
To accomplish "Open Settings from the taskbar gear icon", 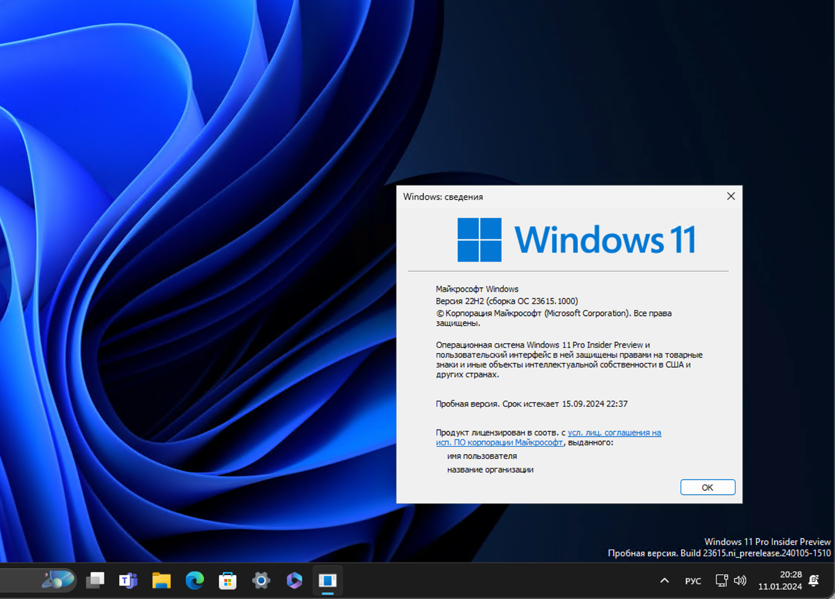I will coord(262,579).
